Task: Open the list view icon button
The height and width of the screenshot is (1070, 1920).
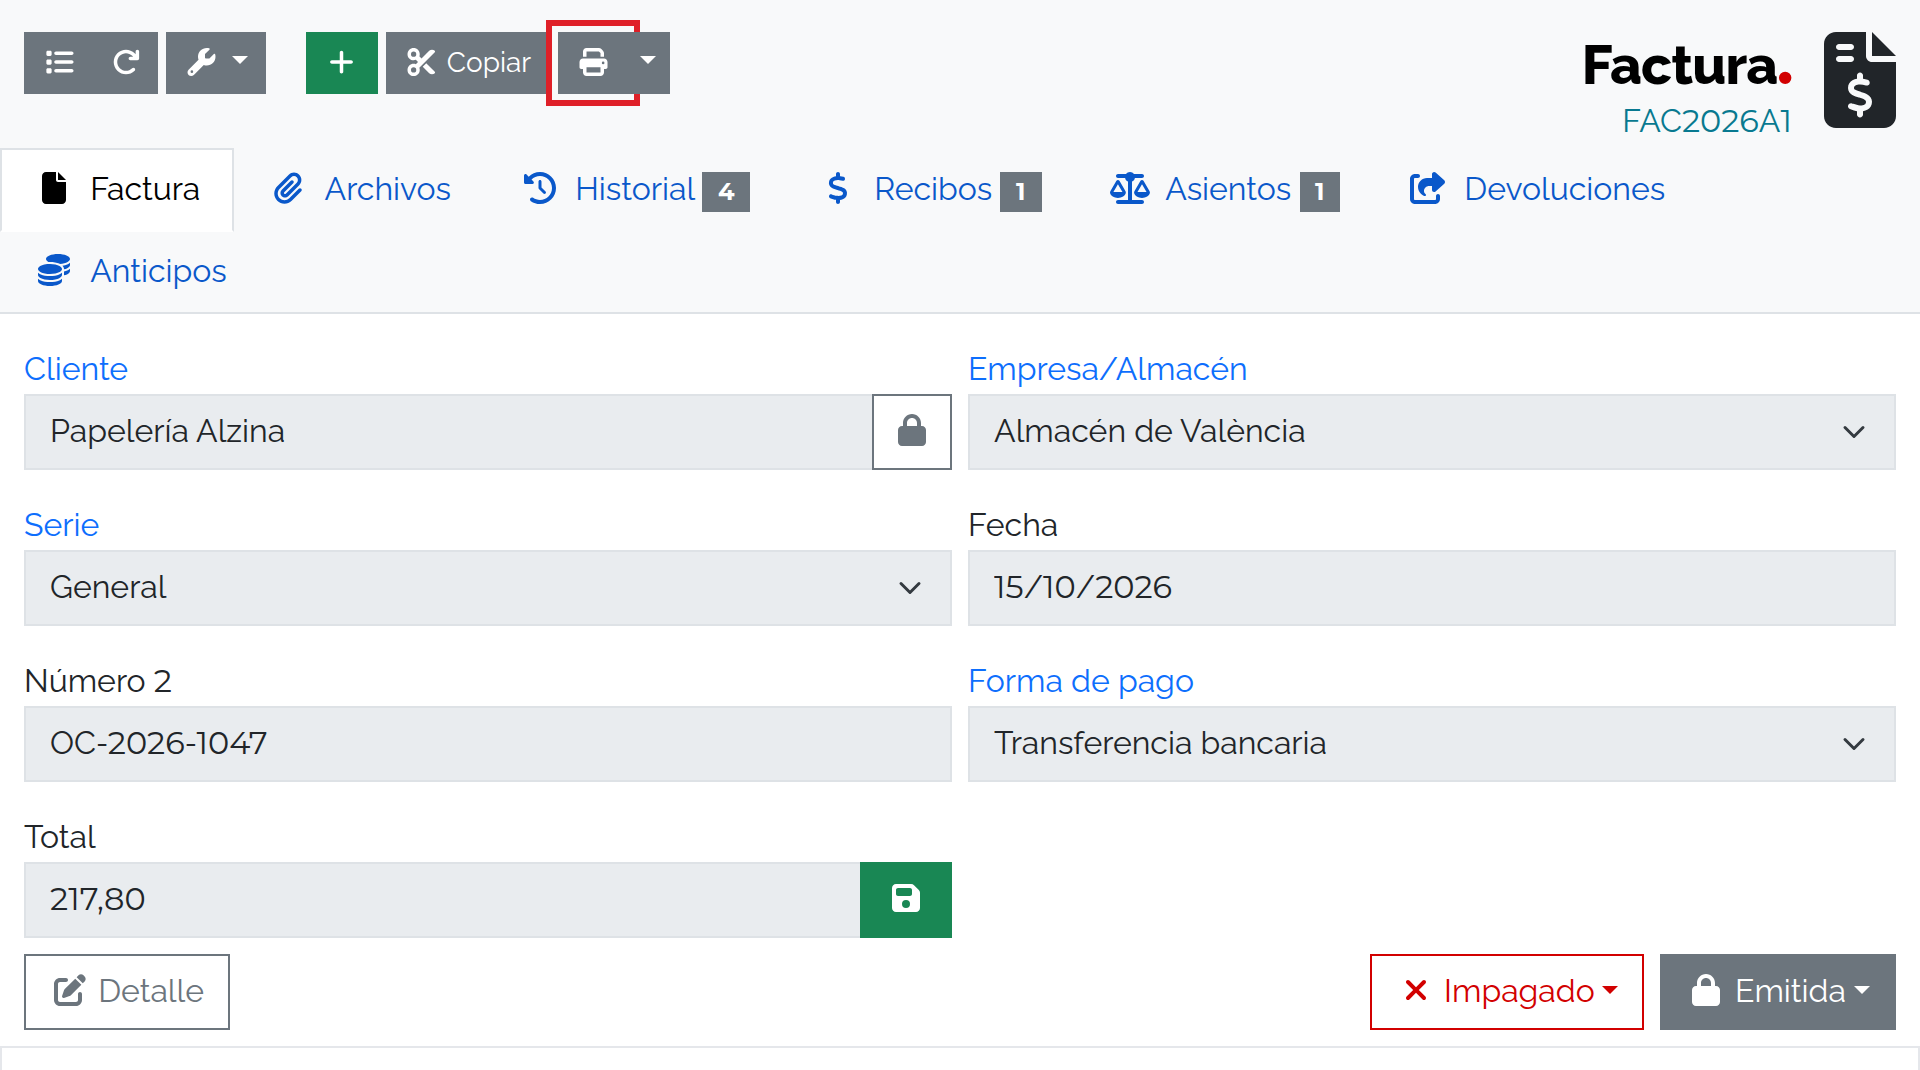Action: pyautogui.click(x=59, y=63)
